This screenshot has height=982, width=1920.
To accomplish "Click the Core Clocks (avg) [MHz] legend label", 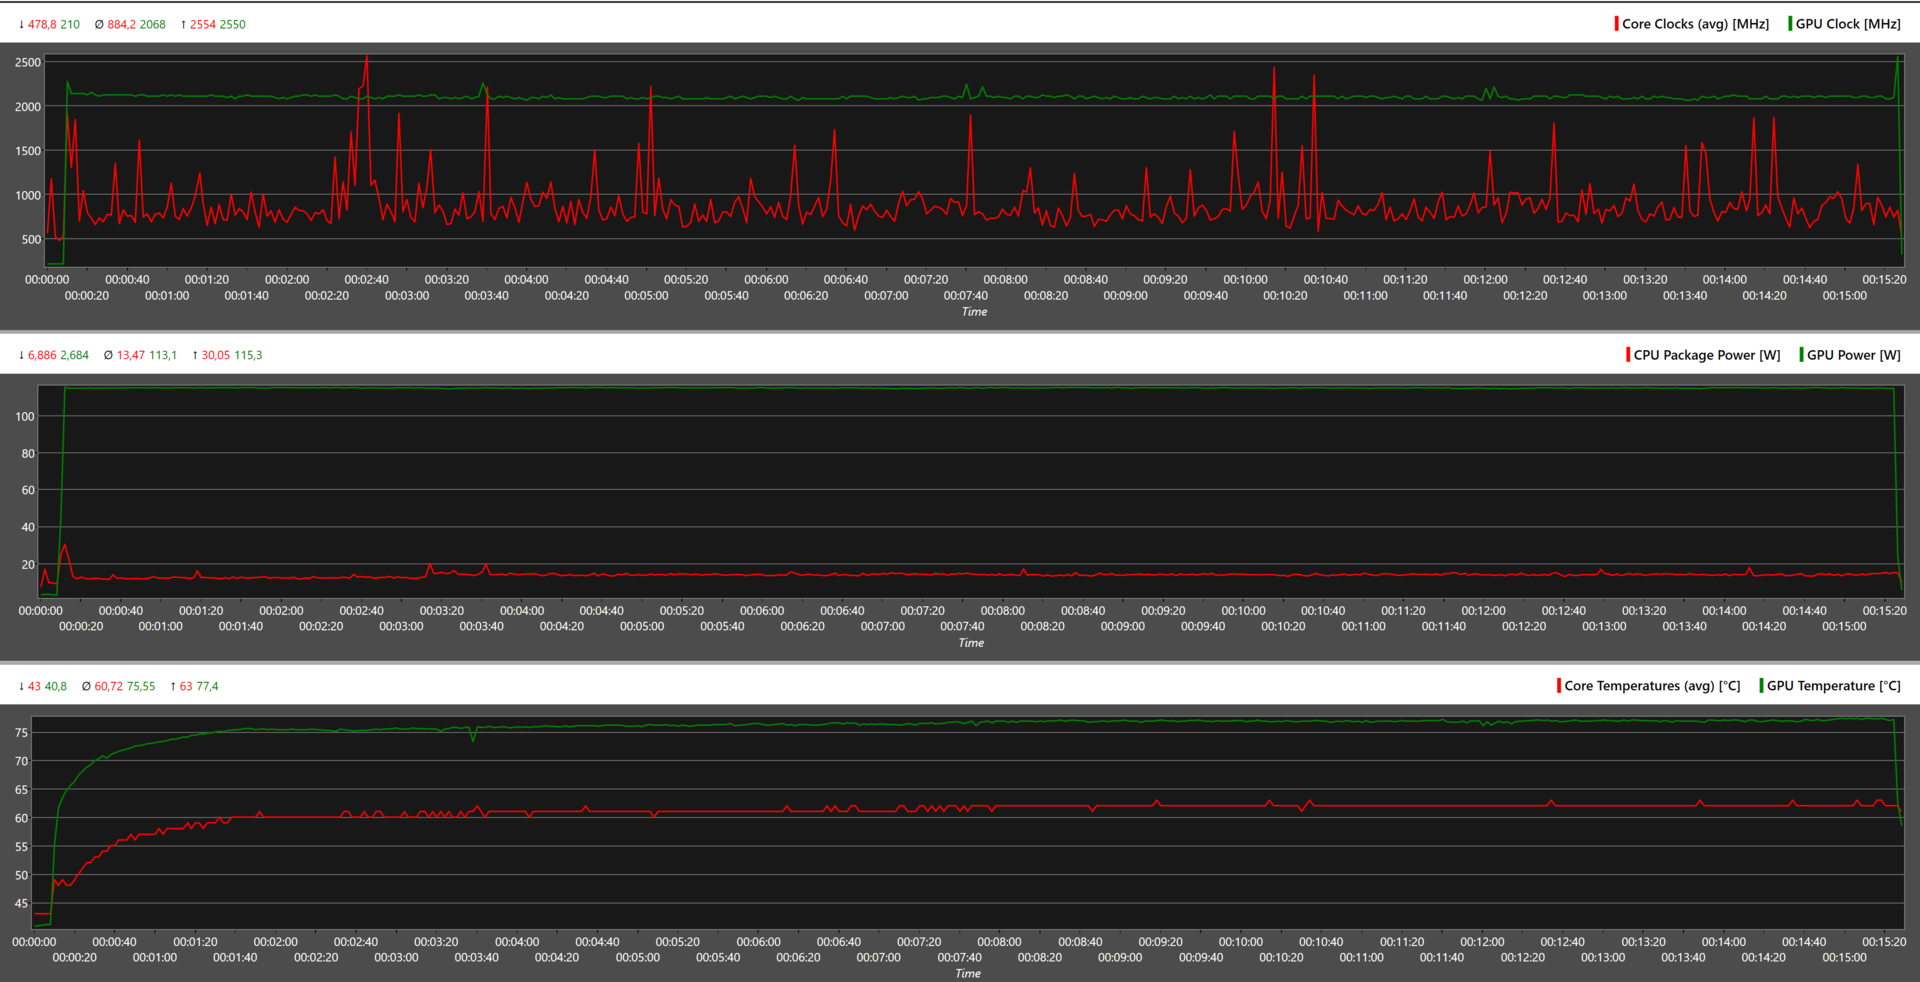I will (x=1695, y=24).
